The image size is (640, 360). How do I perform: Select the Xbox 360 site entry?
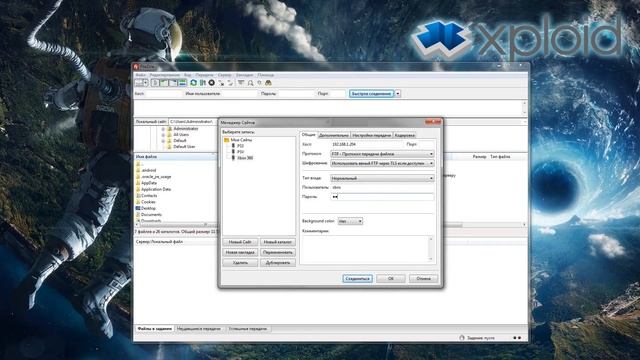(245, 158)
